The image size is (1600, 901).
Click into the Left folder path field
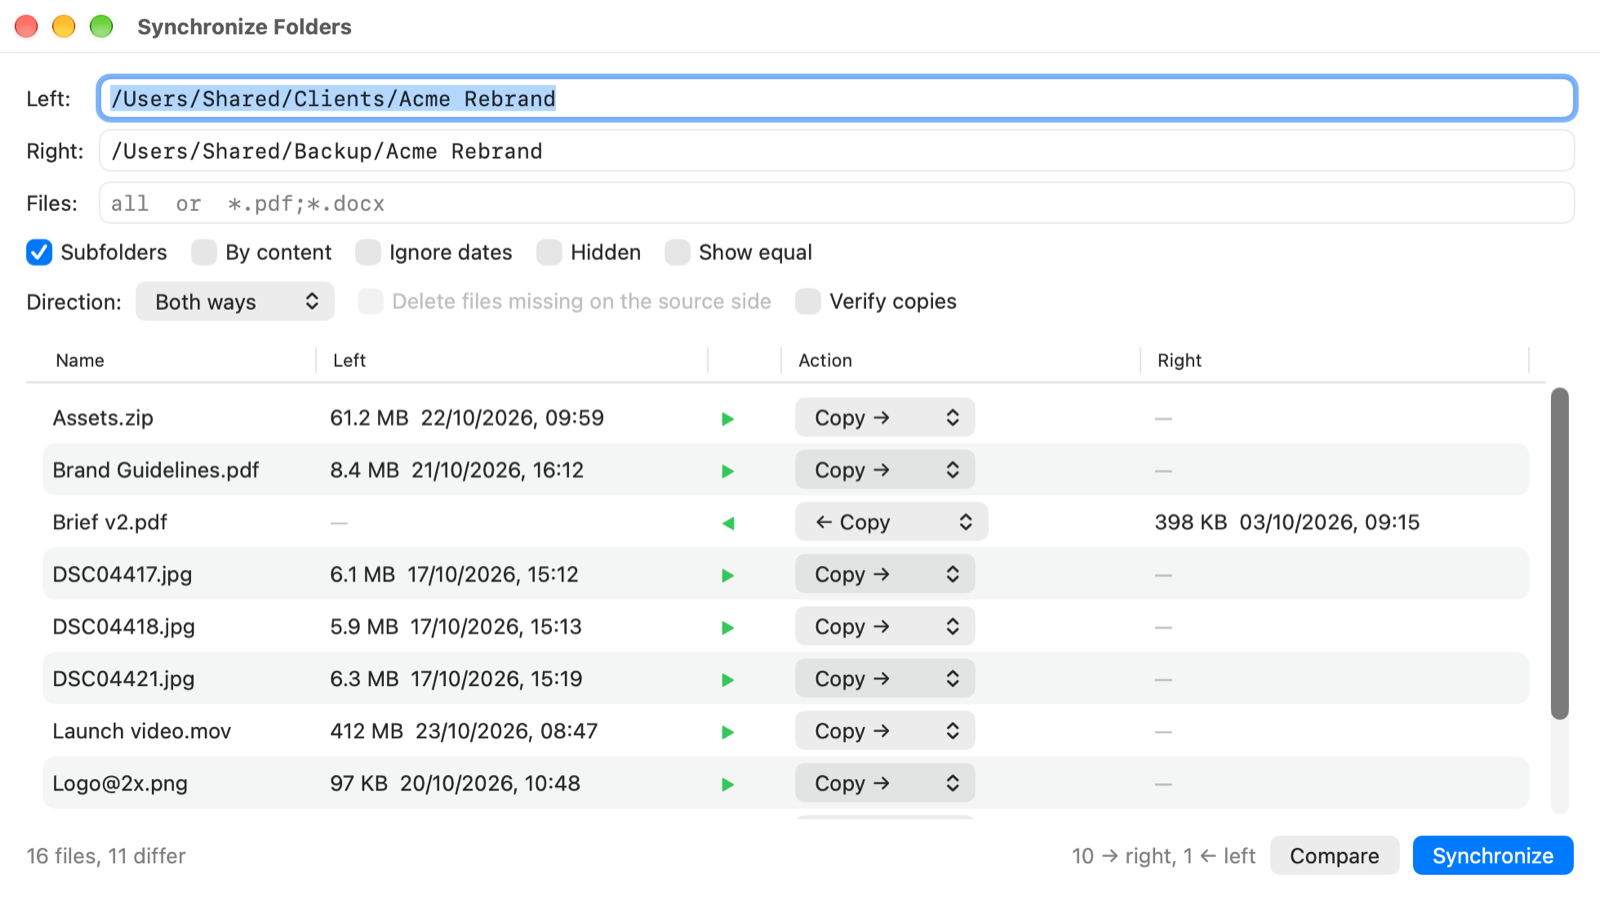tap(837, 98)
